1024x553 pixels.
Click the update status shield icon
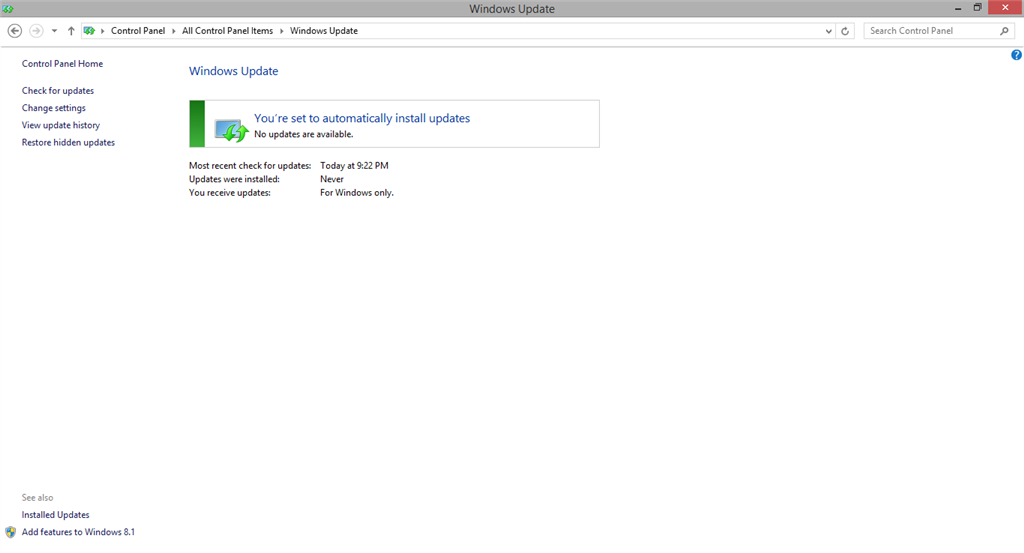tap(231, 130)
